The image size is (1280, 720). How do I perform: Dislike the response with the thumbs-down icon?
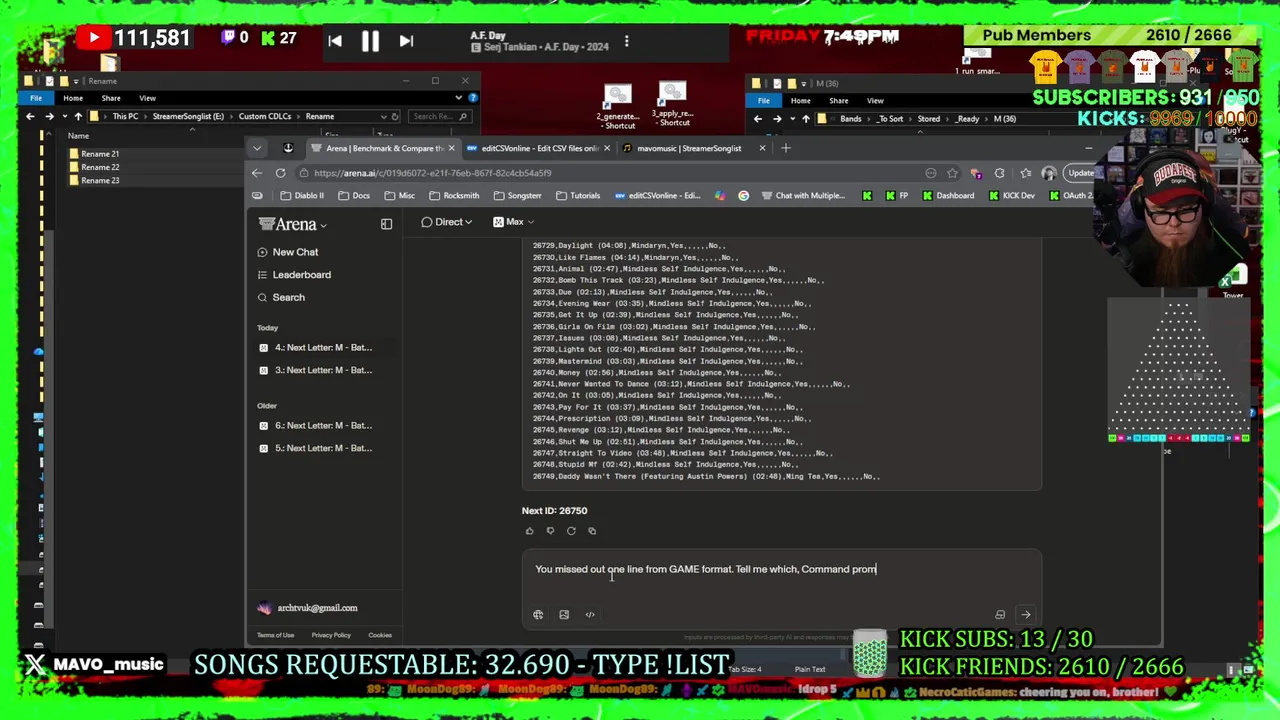[550, 531]
